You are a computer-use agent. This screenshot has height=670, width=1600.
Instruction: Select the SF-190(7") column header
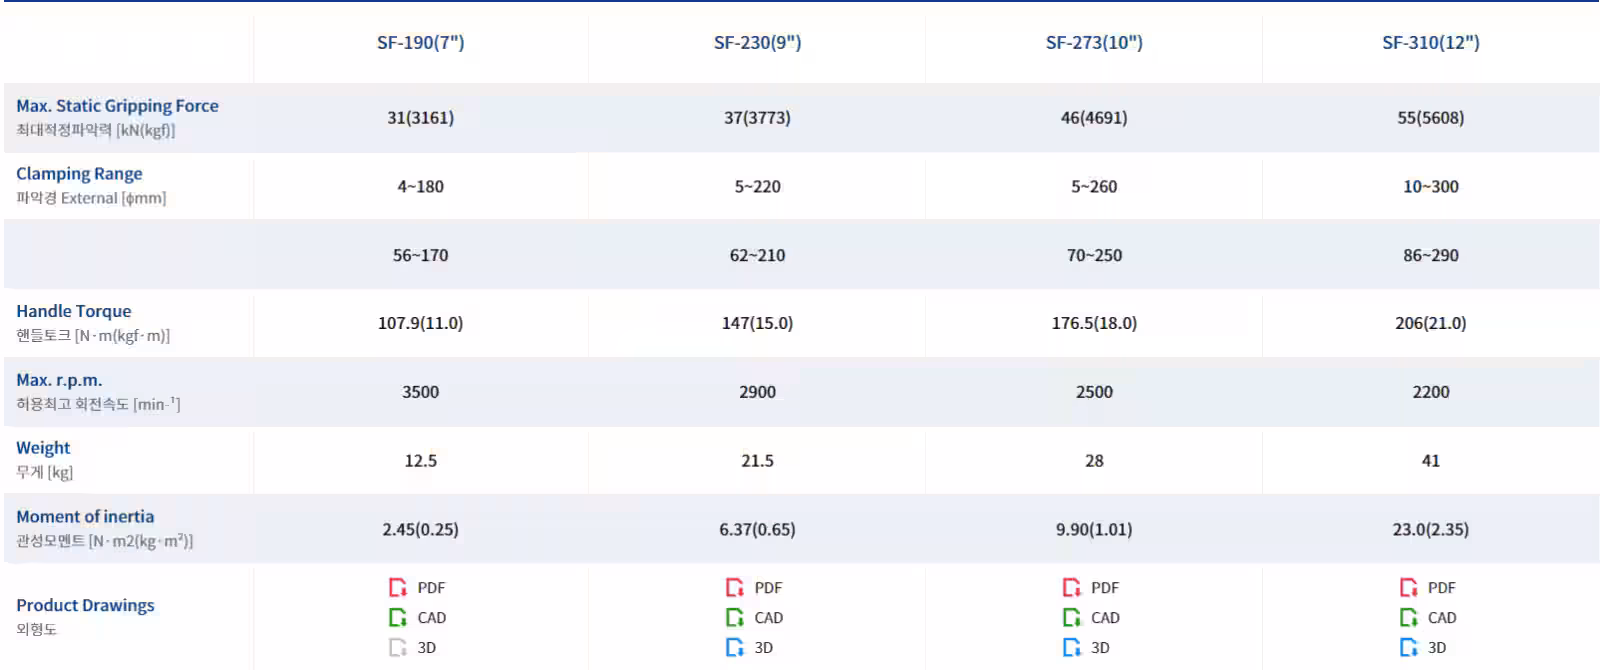421,42
